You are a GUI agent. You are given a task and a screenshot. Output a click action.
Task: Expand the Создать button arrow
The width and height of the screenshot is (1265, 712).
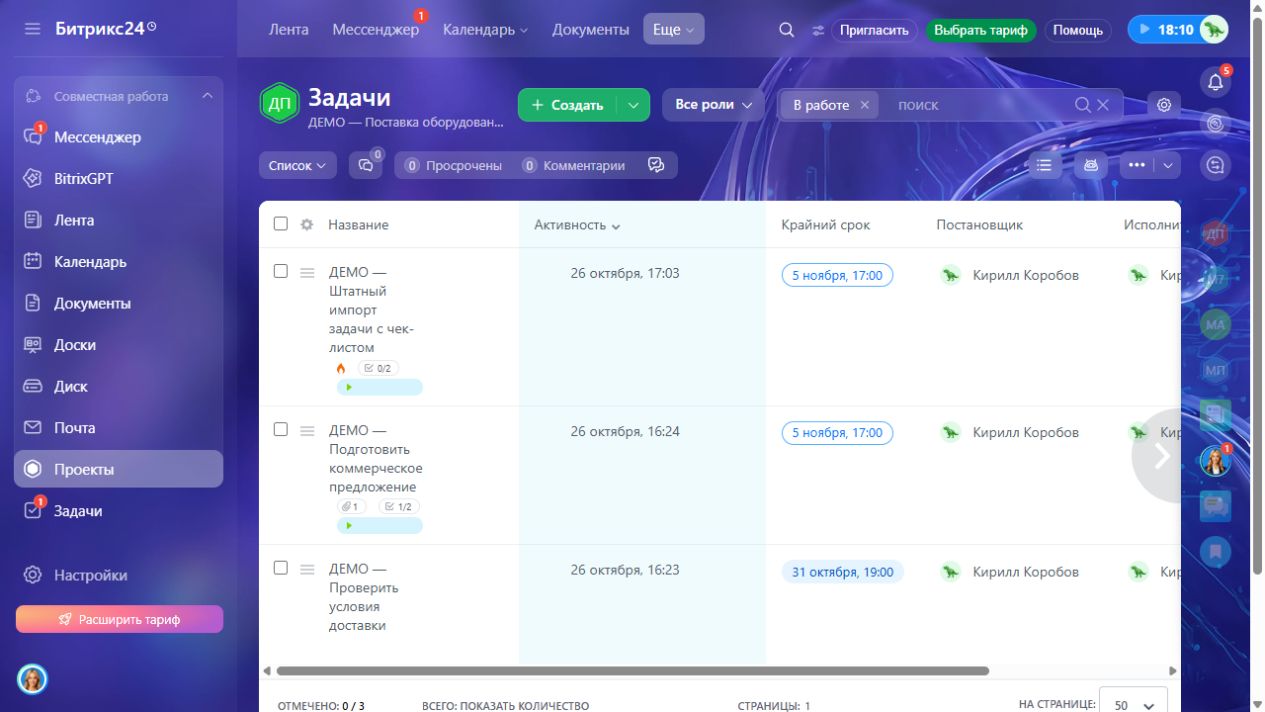pyautogui.click(x=633, y=105)
